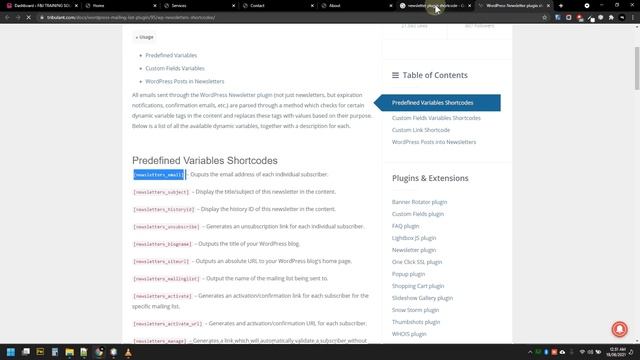Switch to the Dashboard browser tab
The height and width of the screenshot is (360, 640).
point(41,6)
